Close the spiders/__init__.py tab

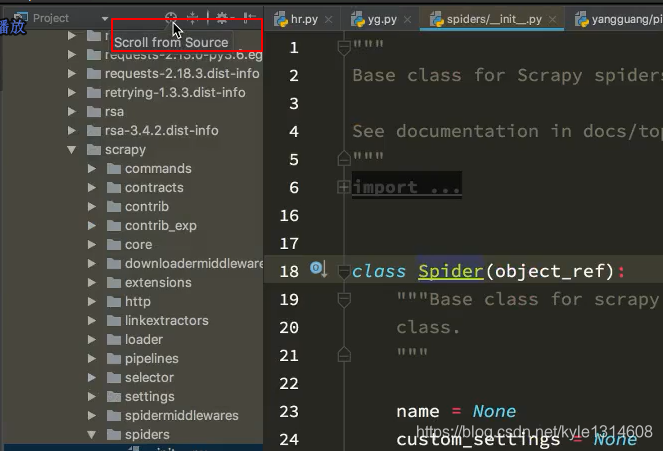pos(552,20)
